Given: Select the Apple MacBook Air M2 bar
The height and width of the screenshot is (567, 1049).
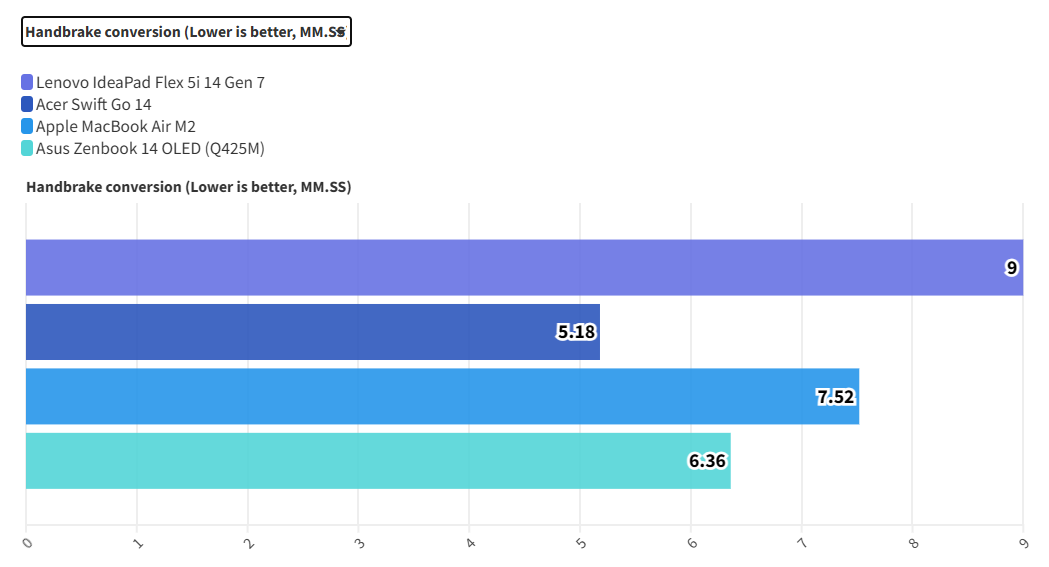Looking at the screenshot, I should 420,396.
